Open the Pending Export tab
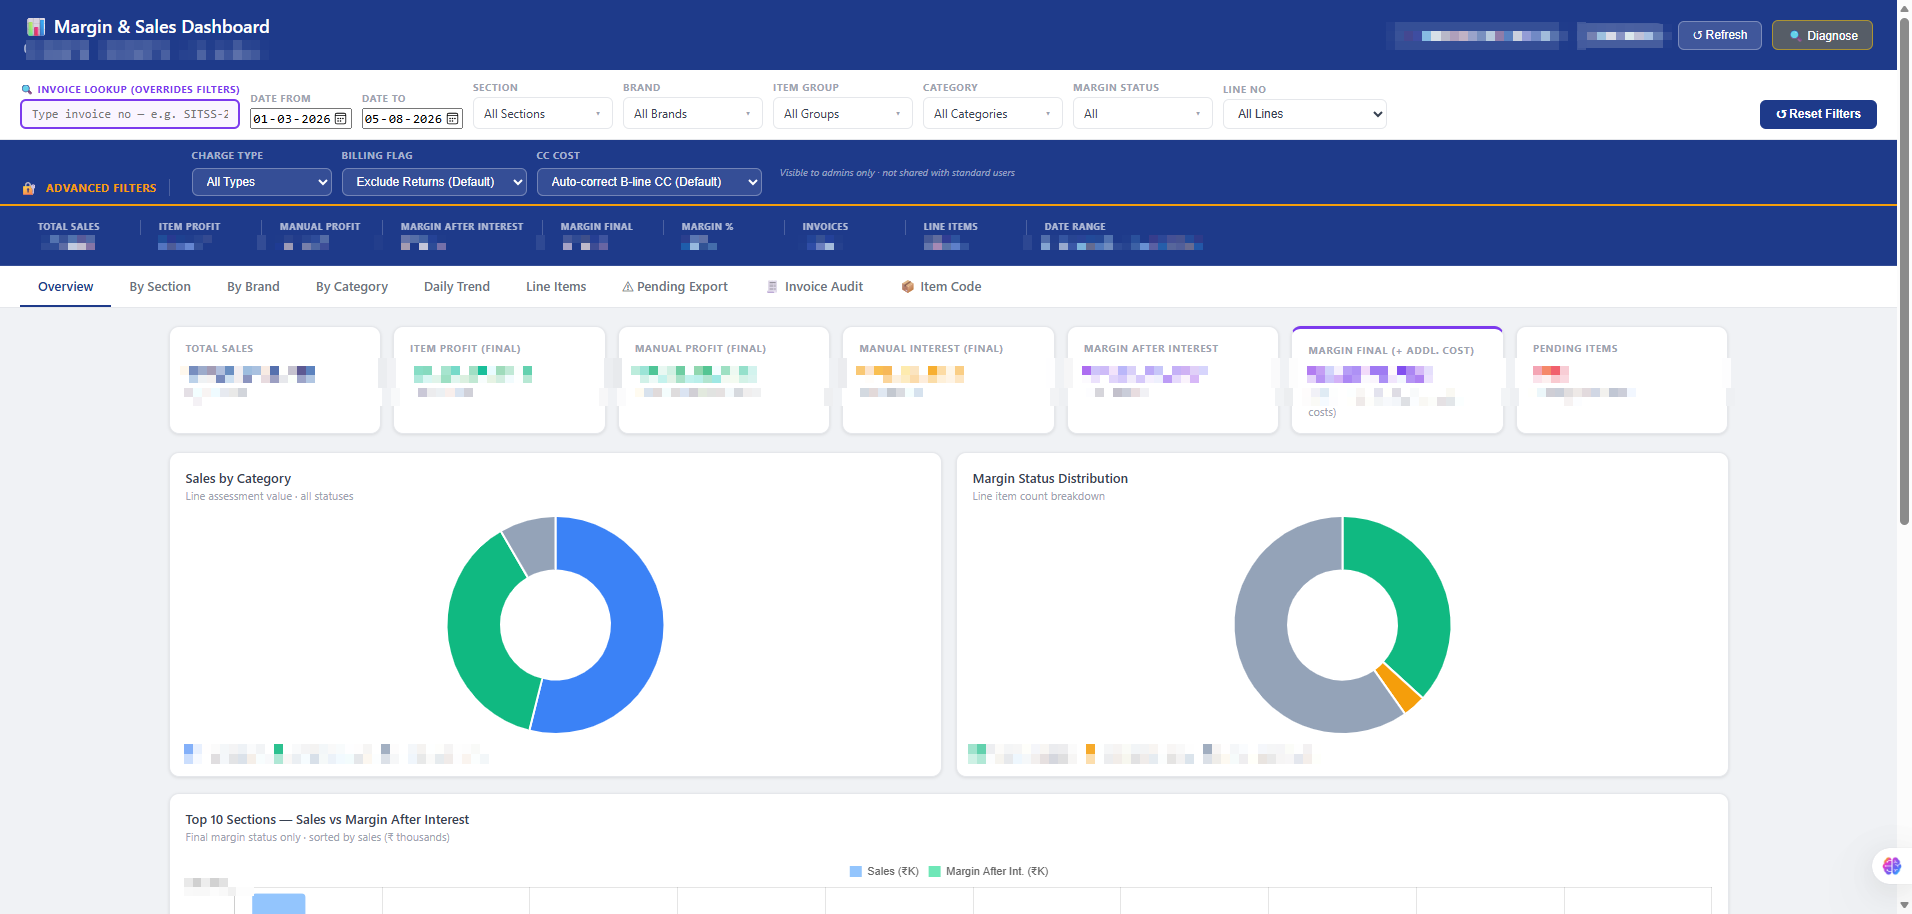This screenshot has height=914, width=1912. click(x=675, y=287)
